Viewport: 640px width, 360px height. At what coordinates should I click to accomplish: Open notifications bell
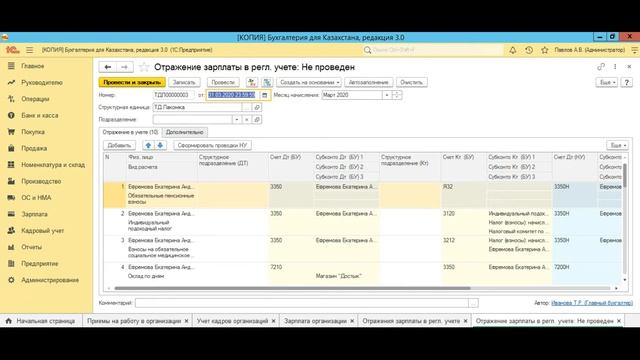513,50
